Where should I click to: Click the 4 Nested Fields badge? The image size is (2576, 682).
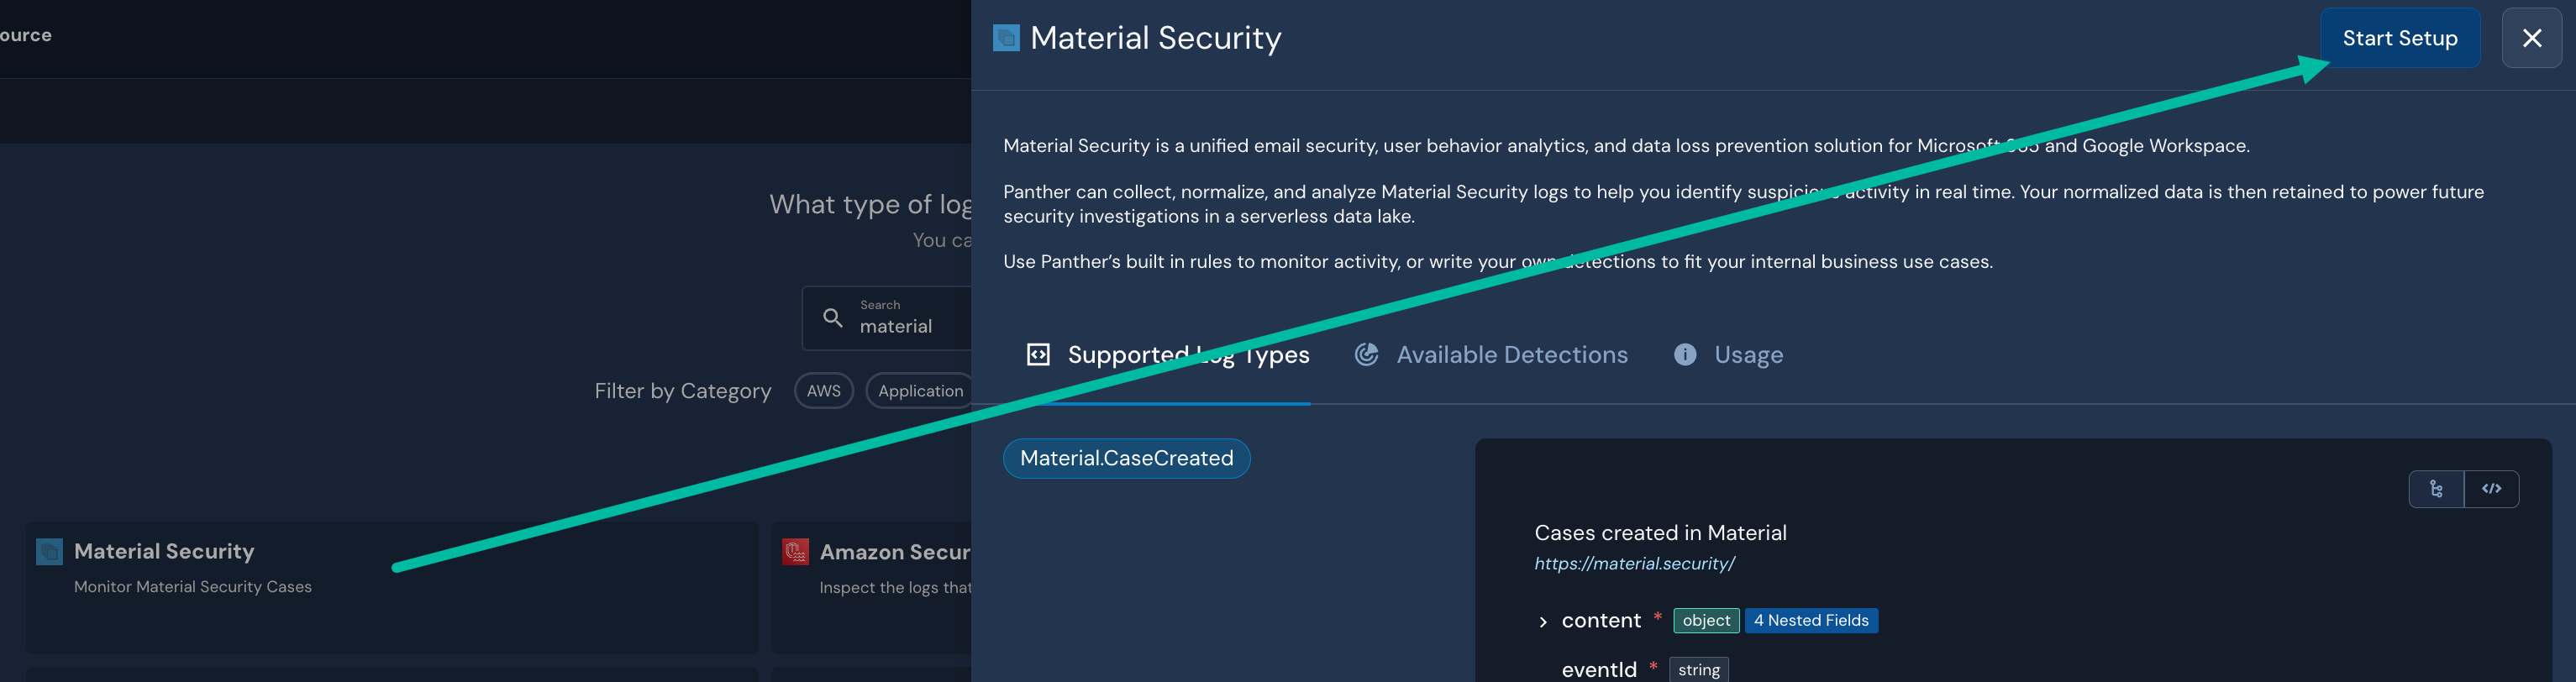click(1811, 621)
